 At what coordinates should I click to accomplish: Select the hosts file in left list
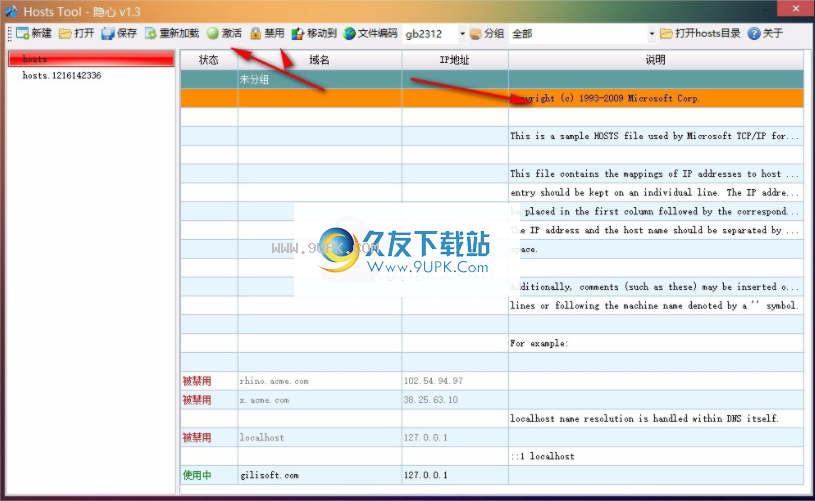click(91, 59)
